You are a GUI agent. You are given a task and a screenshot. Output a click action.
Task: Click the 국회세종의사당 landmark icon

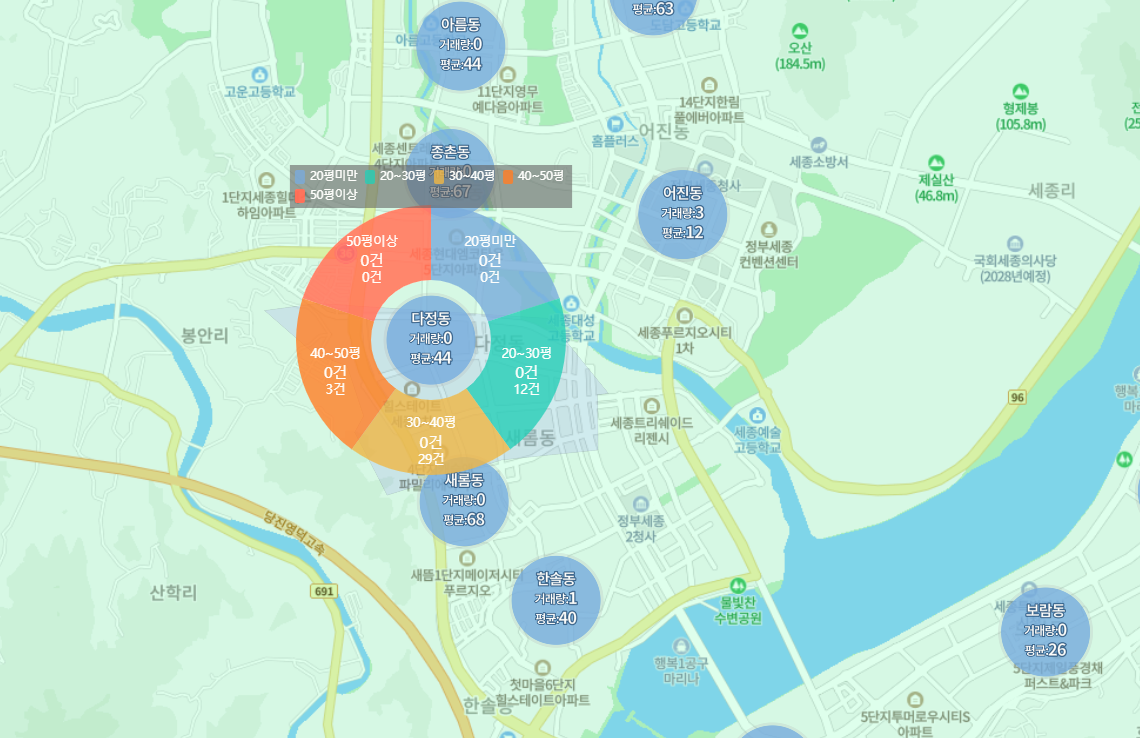tap(1015, 244)
